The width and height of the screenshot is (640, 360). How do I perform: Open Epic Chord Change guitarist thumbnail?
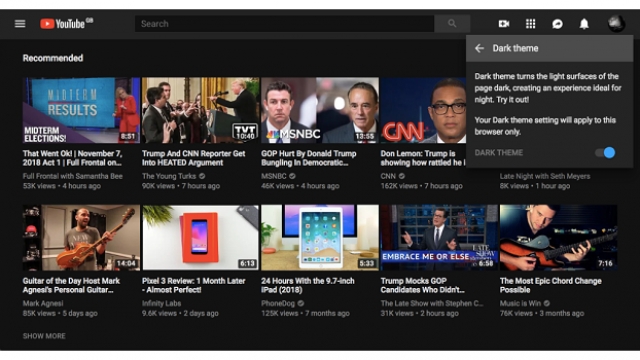click(558, 238)
